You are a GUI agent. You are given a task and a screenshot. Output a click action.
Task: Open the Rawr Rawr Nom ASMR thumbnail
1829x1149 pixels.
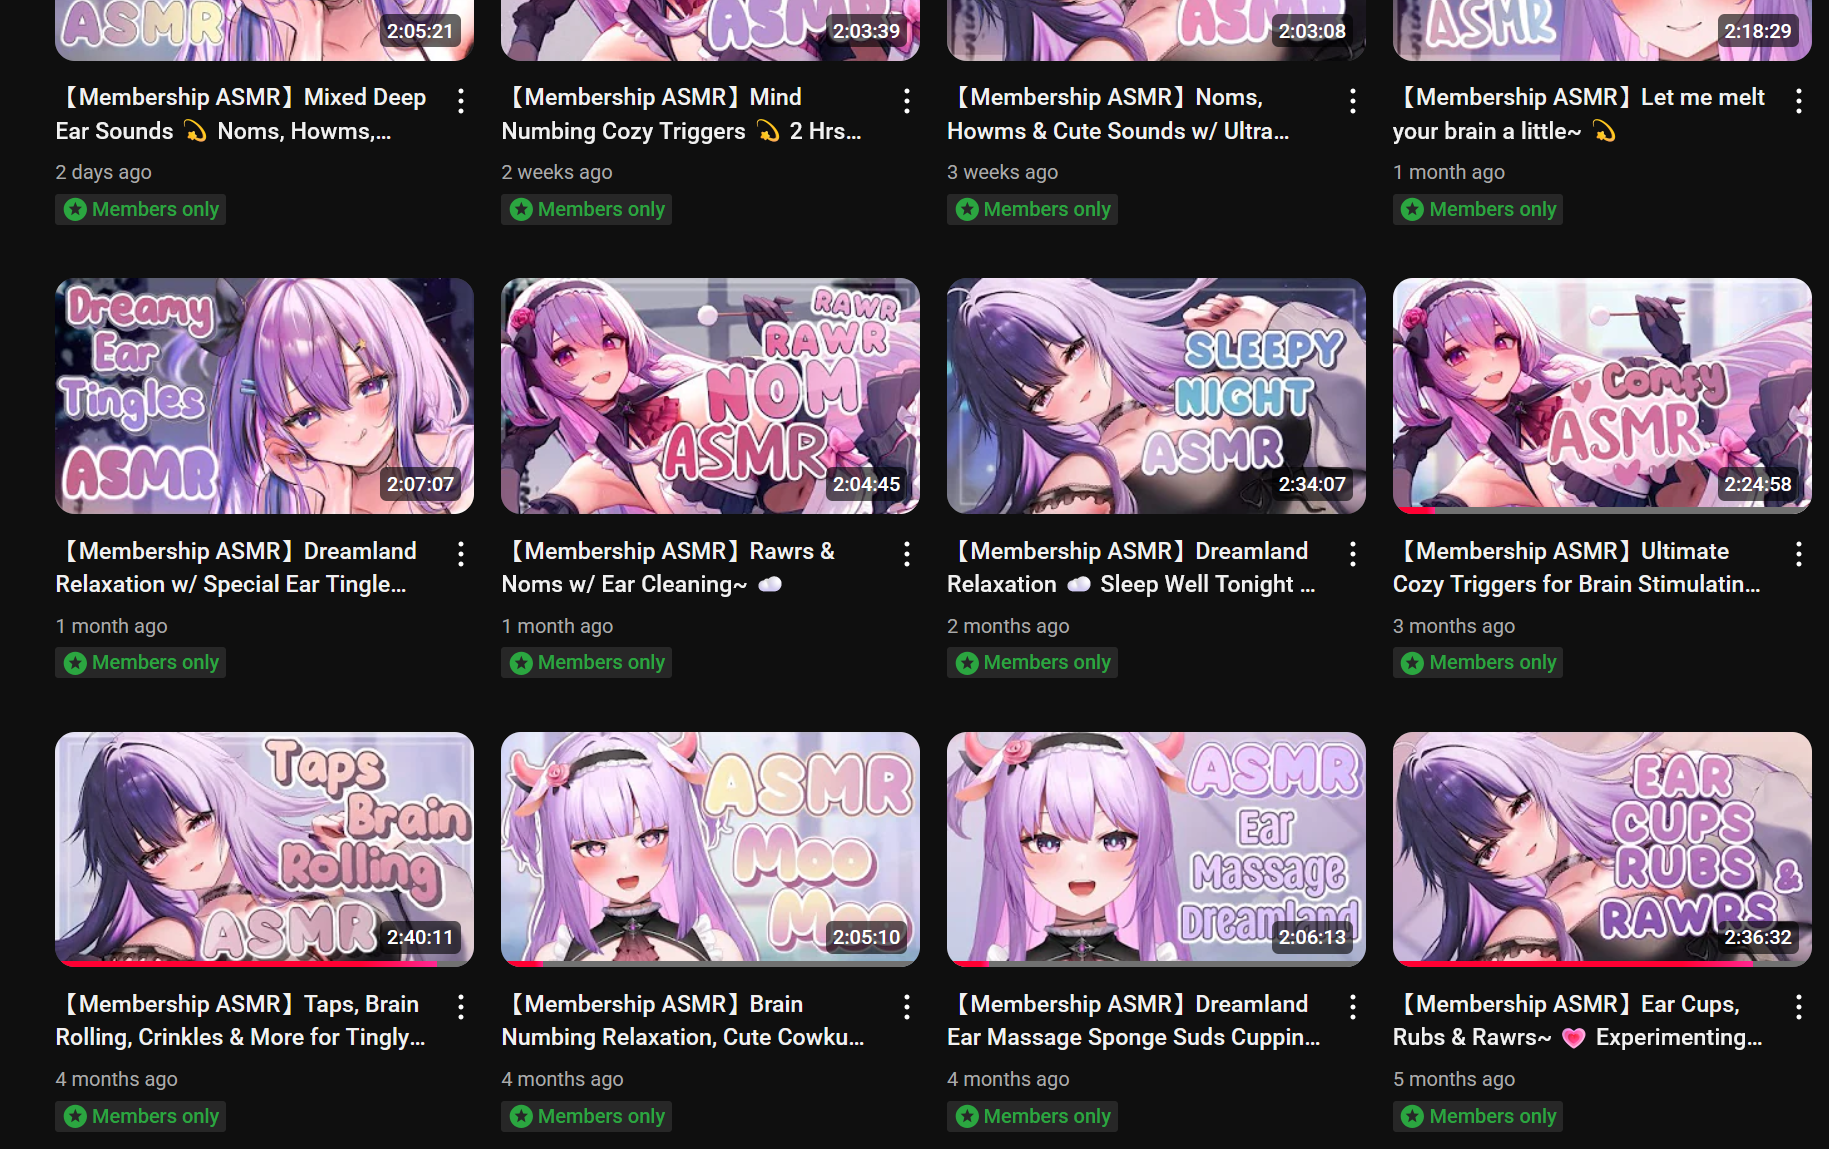click(x=711, y=396)
